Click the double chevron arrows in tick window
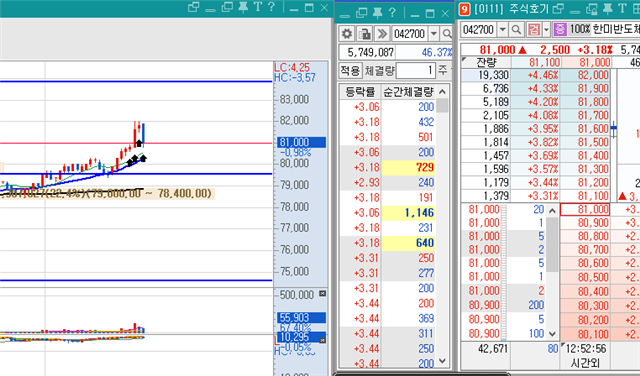 [x=382, y=33]
